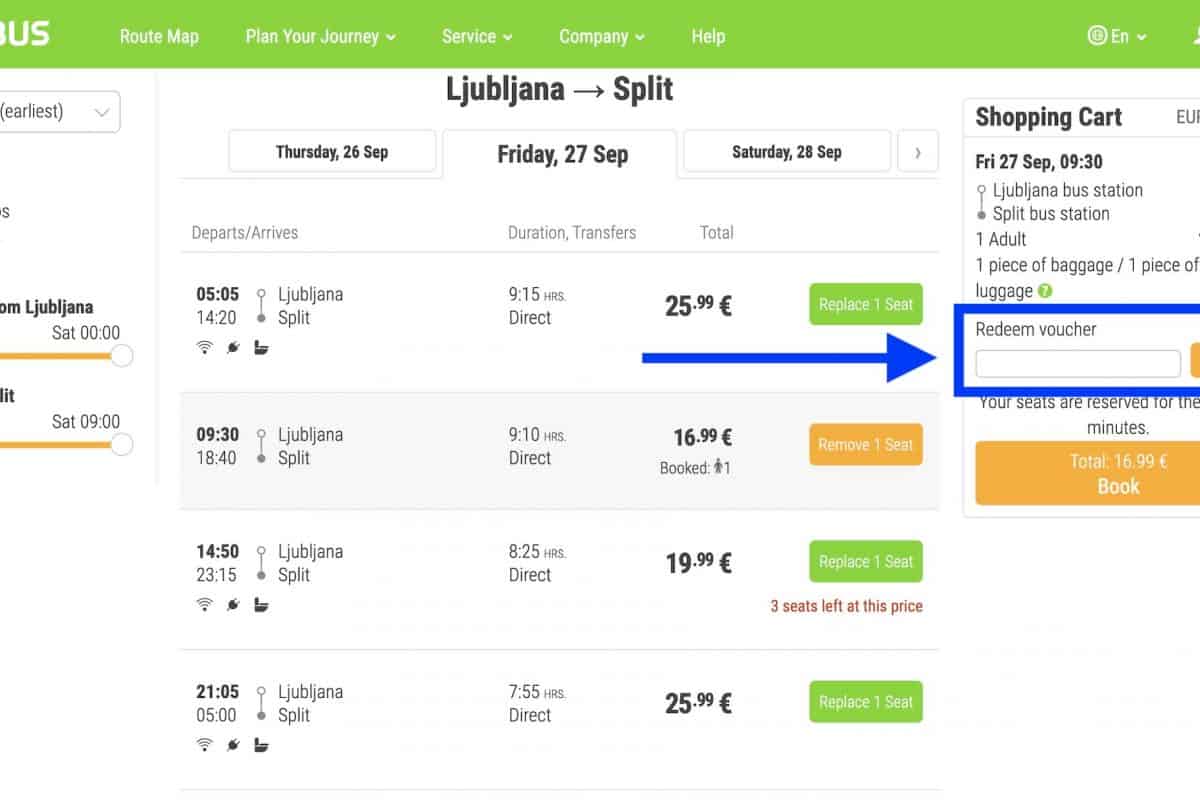This screenshot has width=1200, height=800.
Task: Click the globe language icon
Action: tap(1097, 36)
